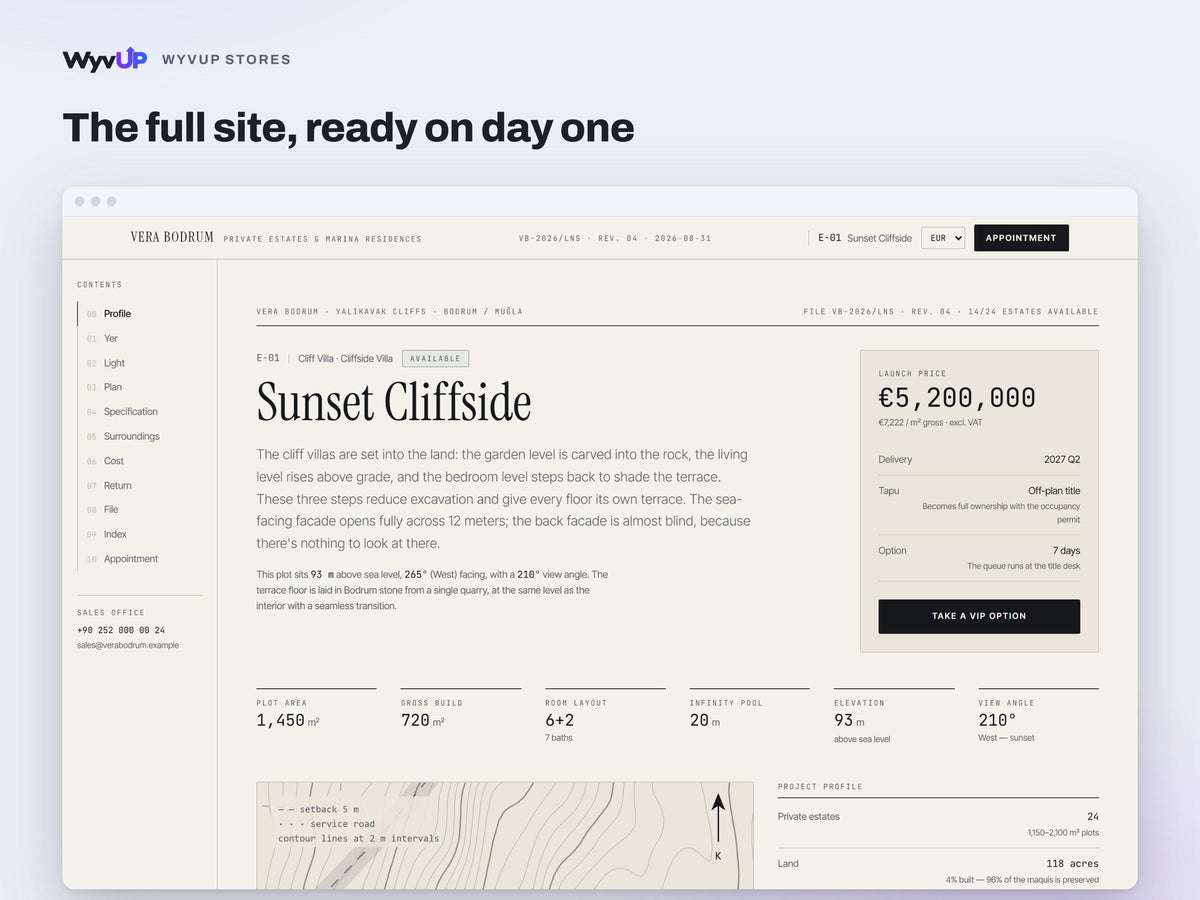
Task: Click the infinity pool value 20 m
Action: (704, 720)
